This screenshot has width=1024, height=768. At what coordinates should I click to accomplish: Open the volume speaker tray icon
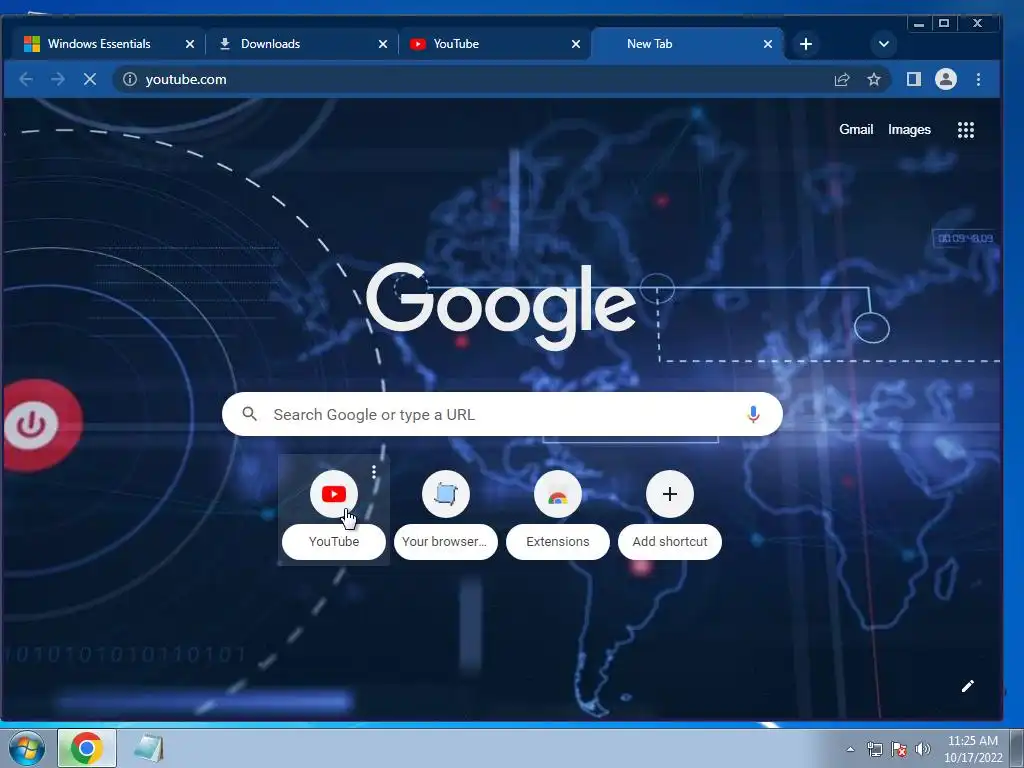pos(922,749)
